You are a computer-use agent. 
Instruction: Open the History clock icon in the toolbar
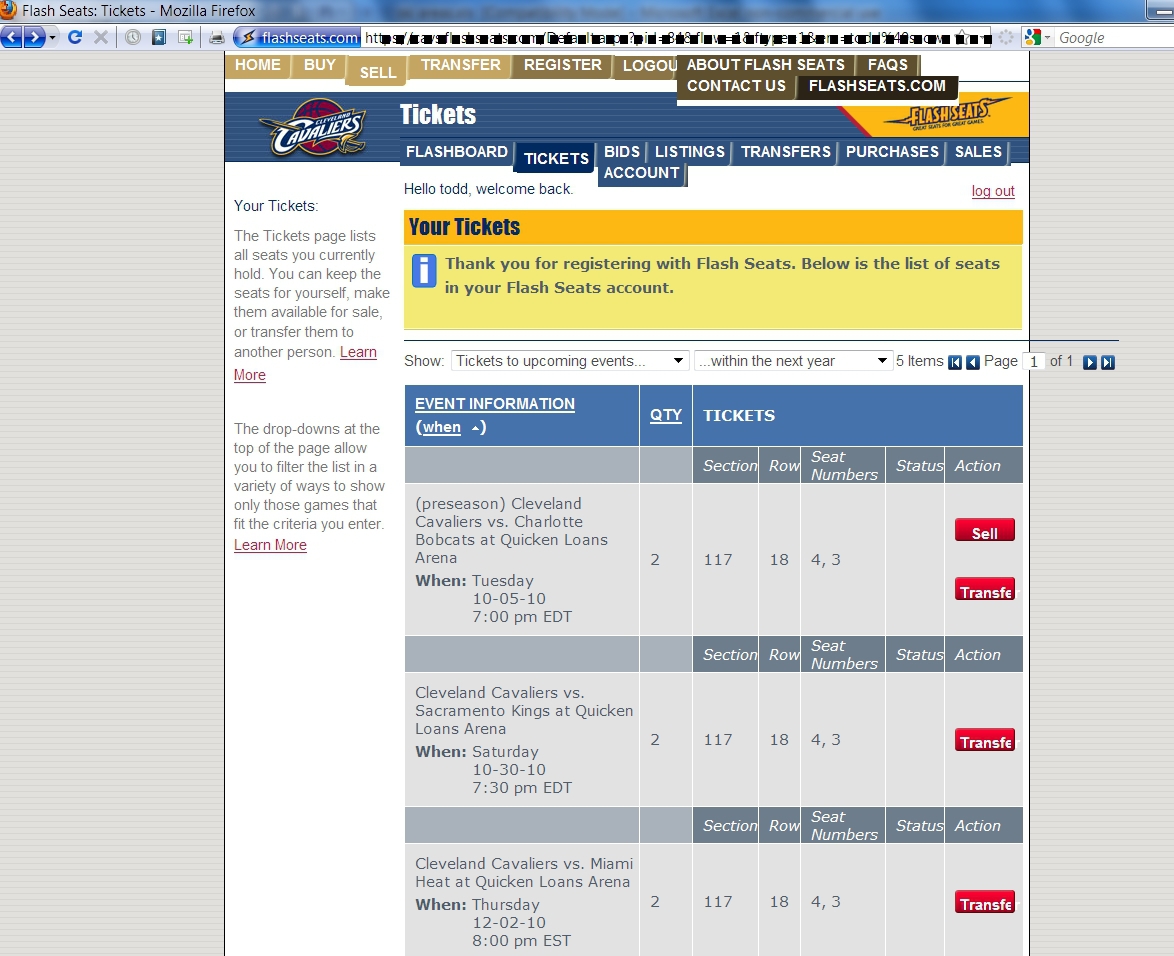133,37
